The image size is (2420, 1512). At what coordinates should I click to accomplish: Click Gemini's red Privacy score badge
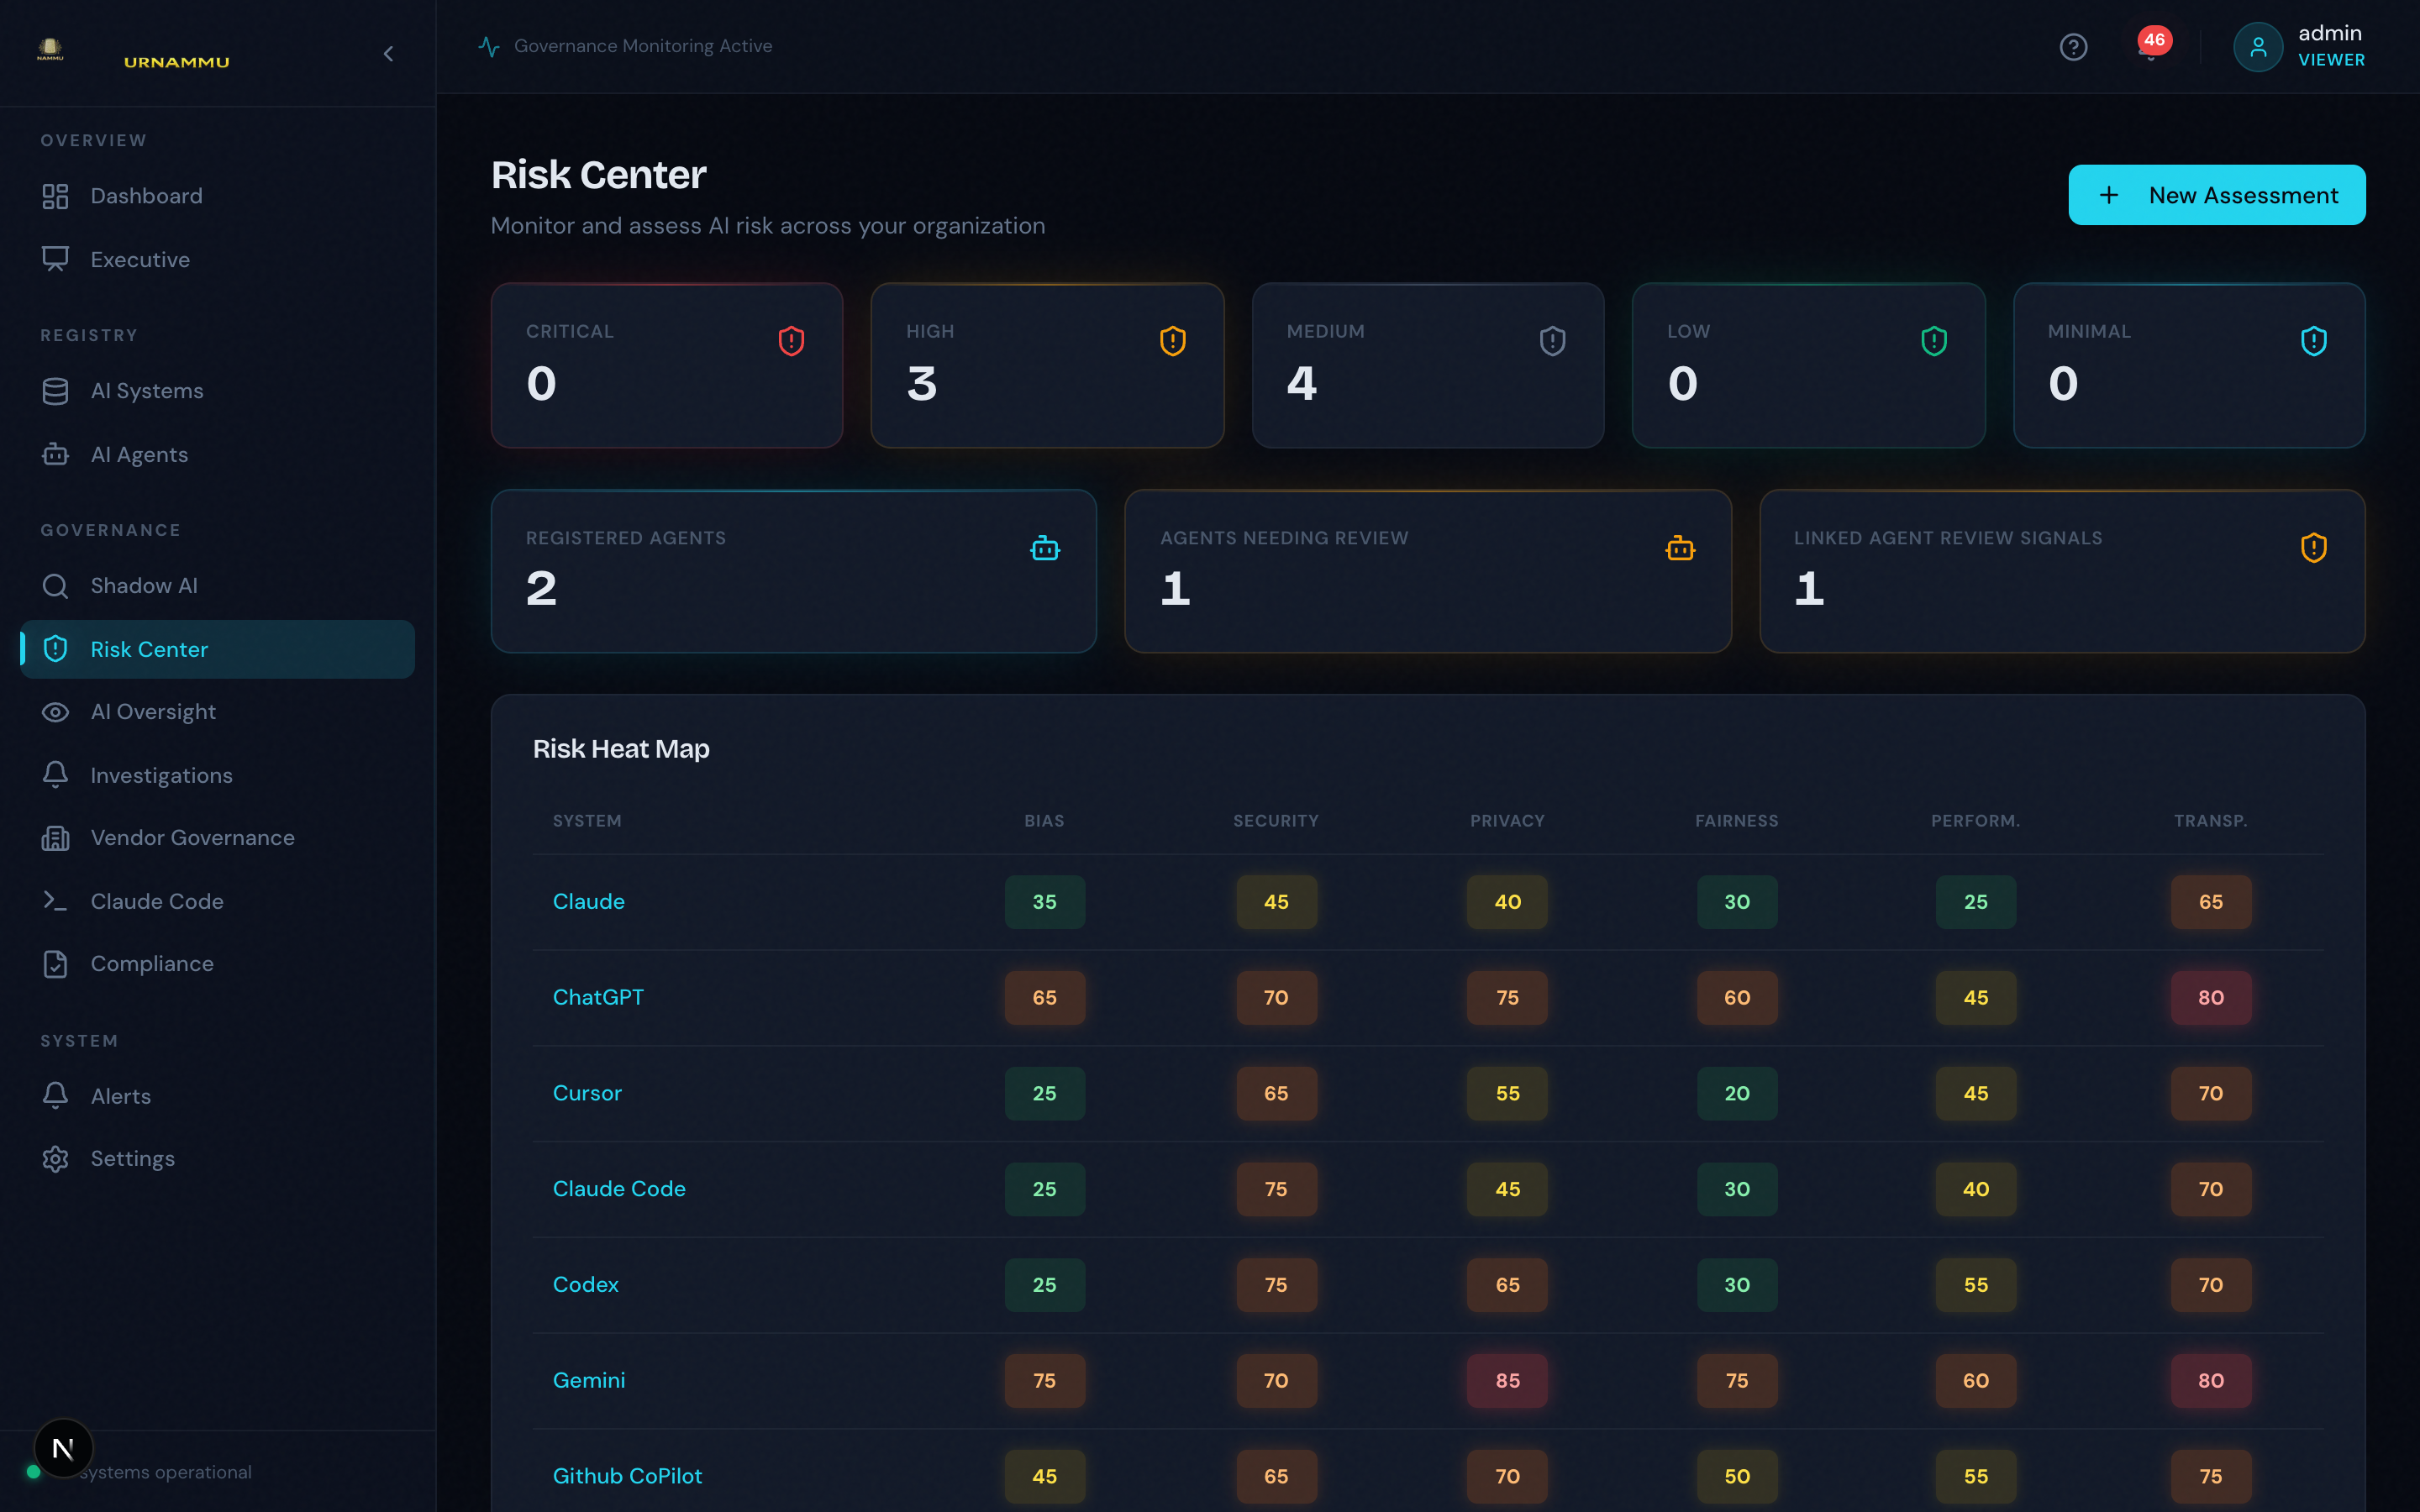pos(1507,1380)
